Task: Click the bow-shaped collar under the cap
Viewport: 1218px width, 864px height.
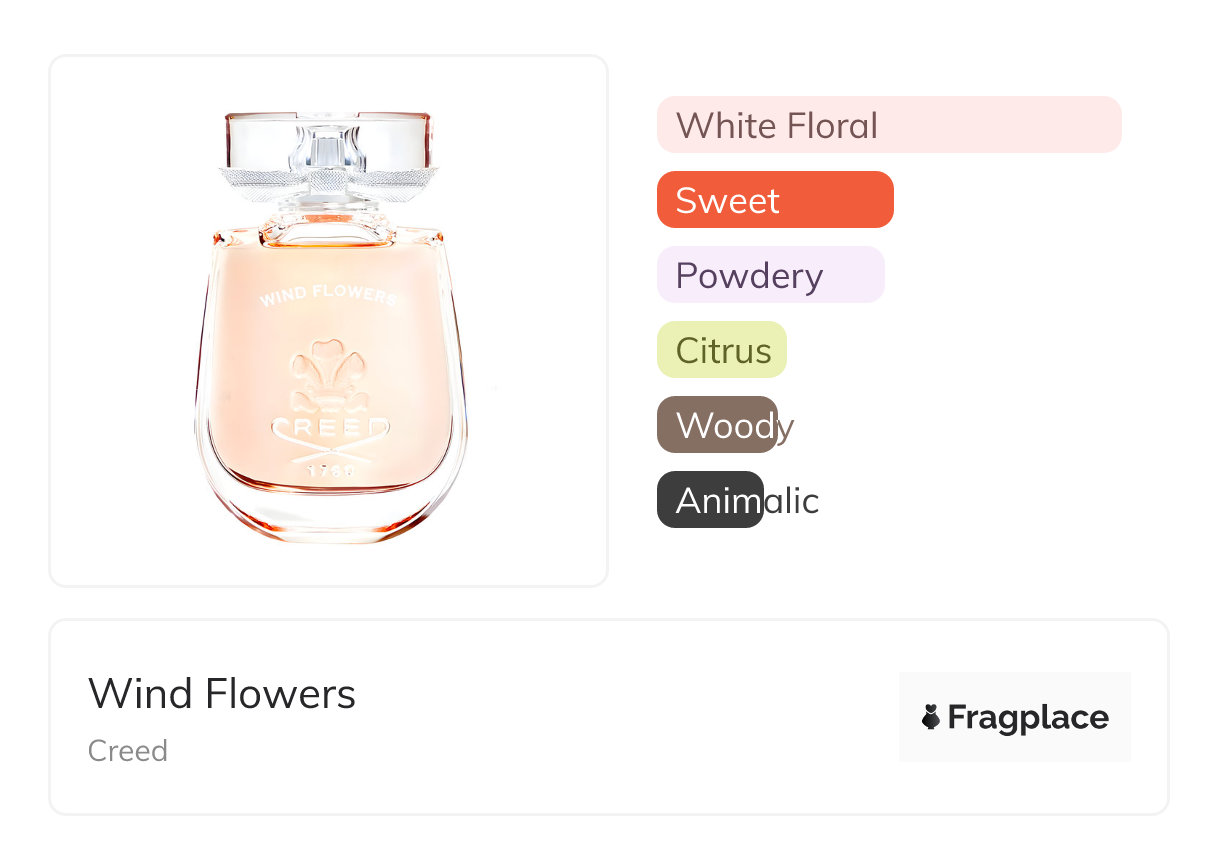Action: pos(328,183)
